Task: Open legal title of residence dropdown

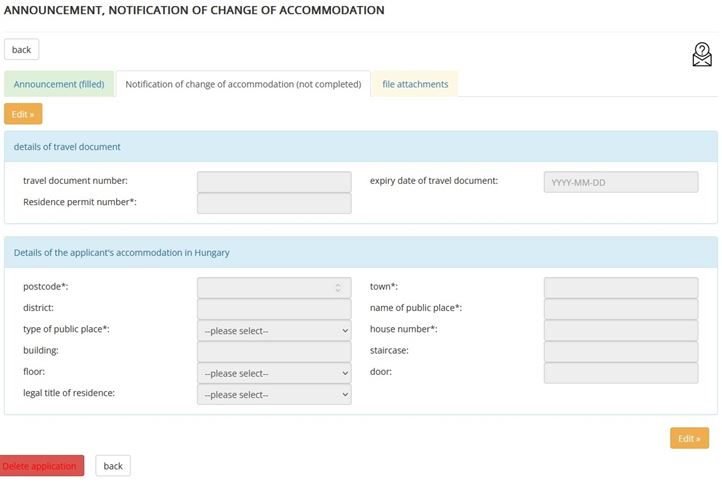Action: (x=274, y=395)
